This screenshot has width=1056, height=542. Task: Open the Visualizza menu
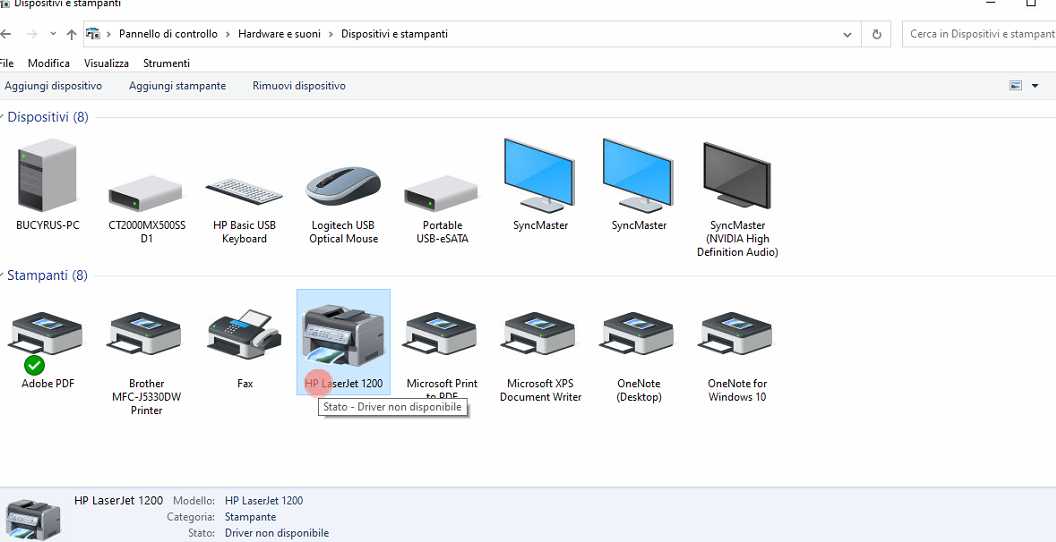pos(106,63)
